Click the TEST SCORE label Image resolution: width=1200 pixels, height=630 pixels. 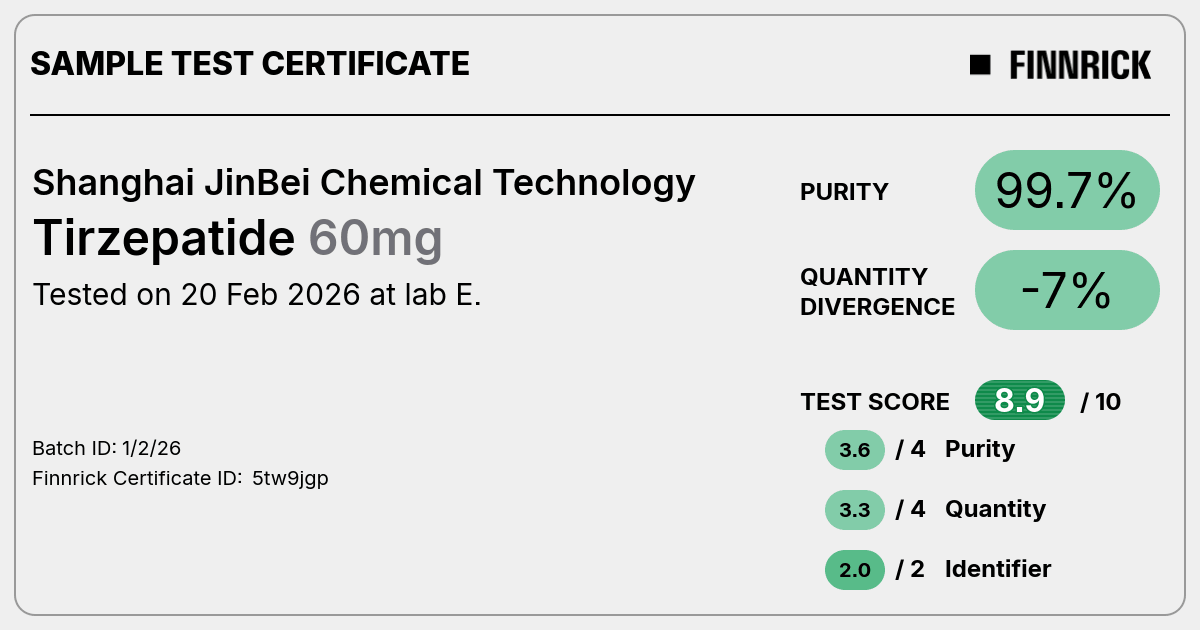pos(875,402)
